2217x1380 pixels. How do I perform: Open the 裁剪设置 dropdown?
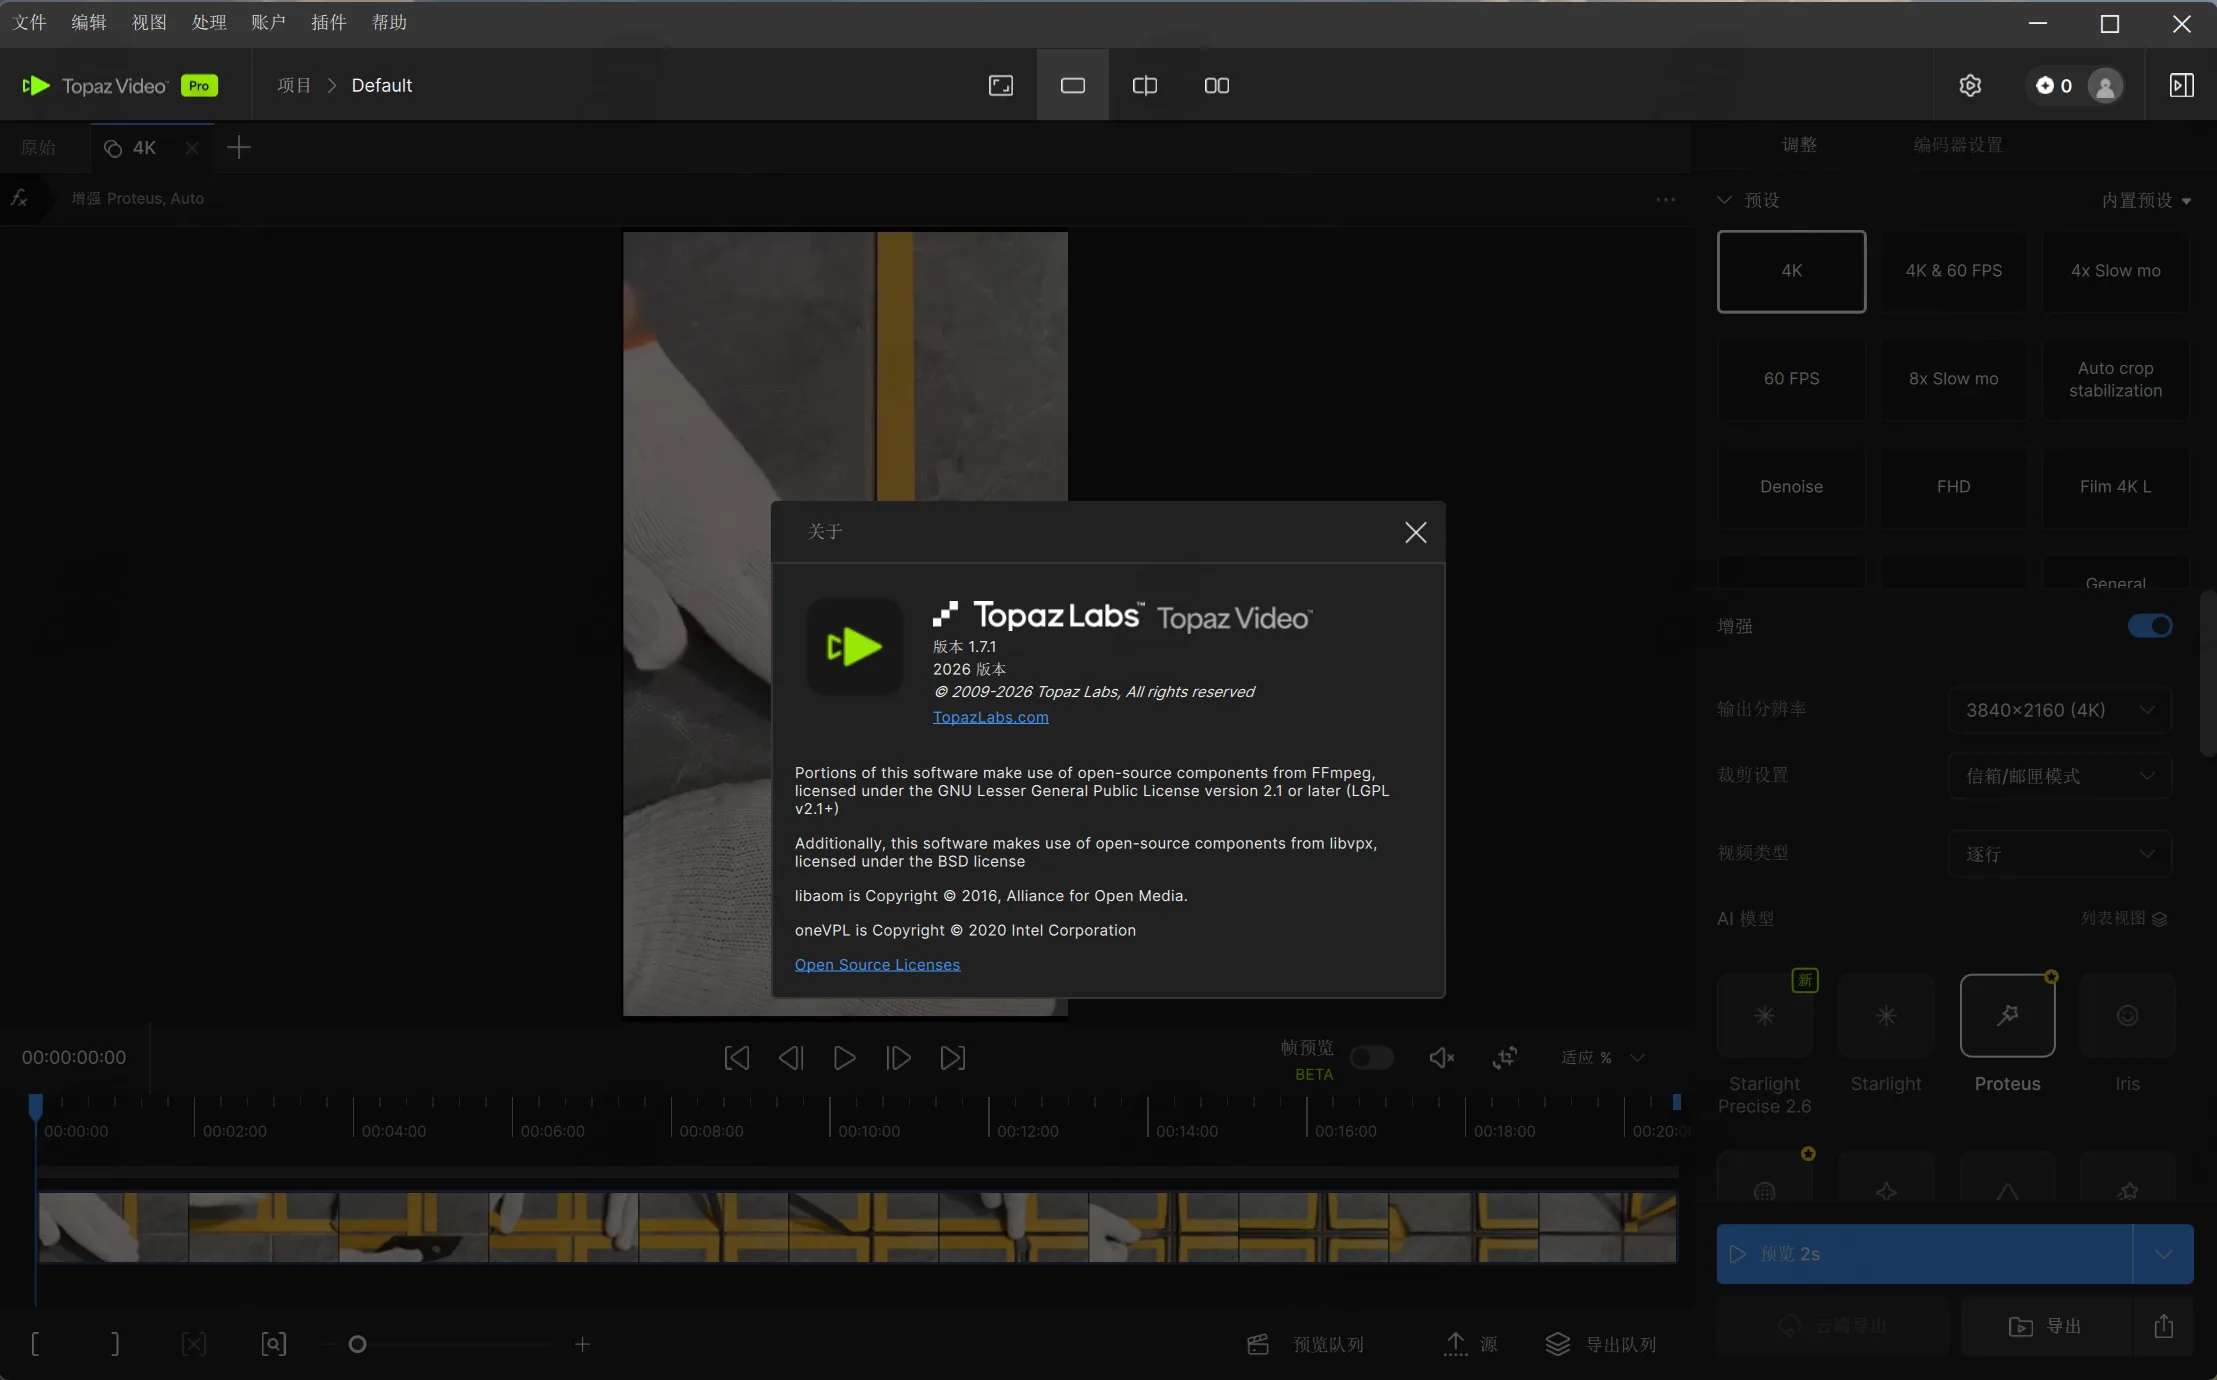pyautogui.click(x=2059, y=776)
